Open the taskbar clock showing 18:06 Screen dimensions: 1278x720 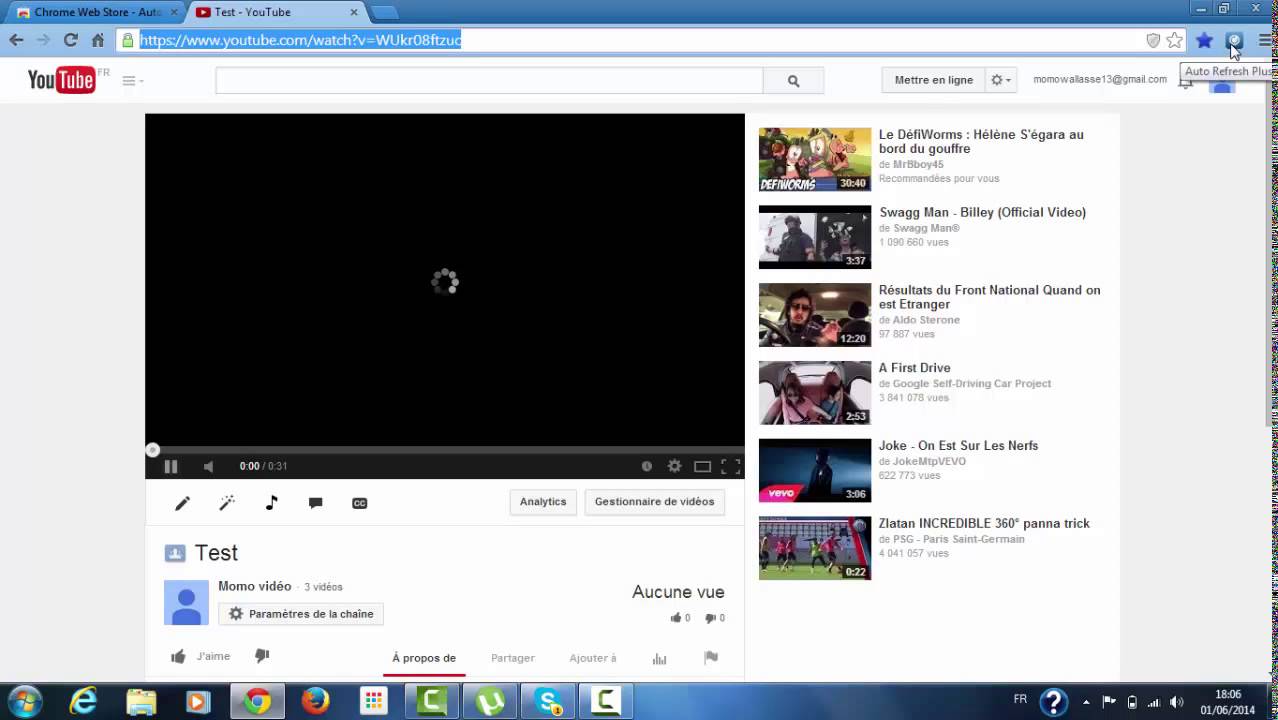click(1228, 702)
